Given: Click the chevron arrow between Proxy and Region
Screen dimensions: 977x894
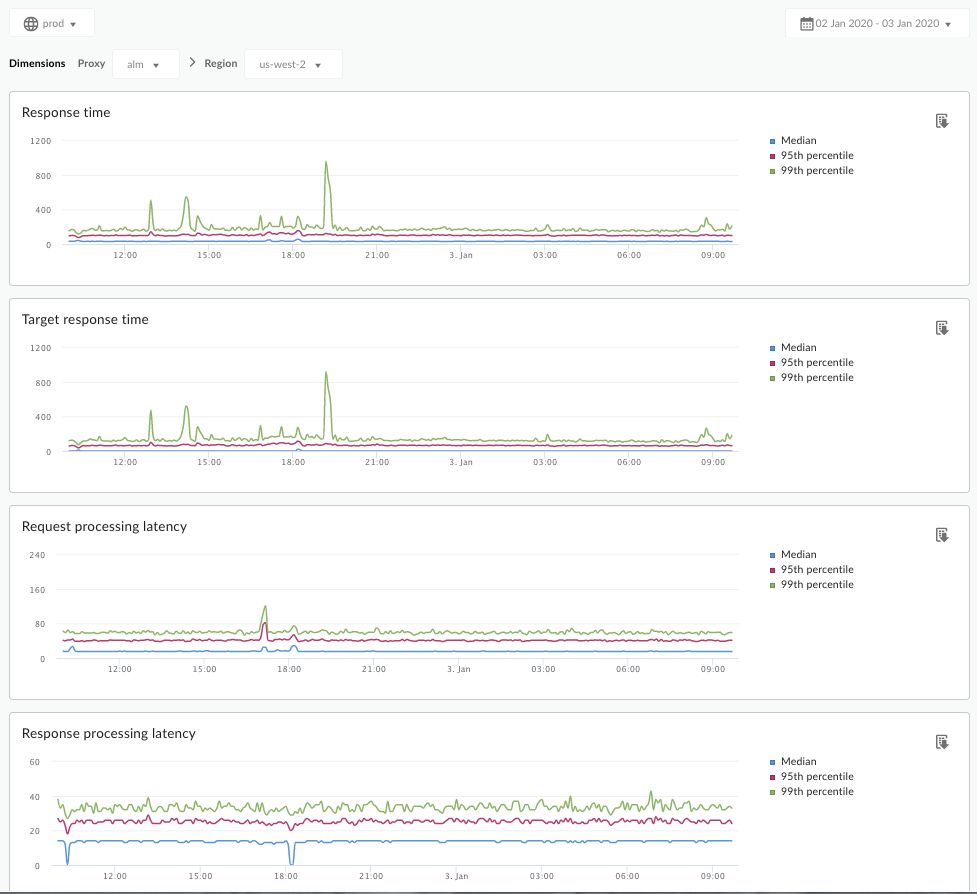Looking at the screenshot, I should (192, 63).
